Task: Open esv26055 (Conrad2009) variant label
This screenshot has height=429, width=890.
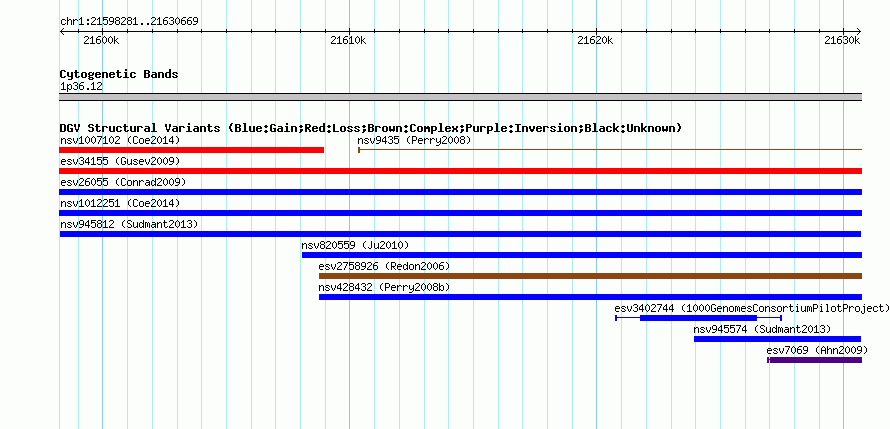Action: click(123, 182)
